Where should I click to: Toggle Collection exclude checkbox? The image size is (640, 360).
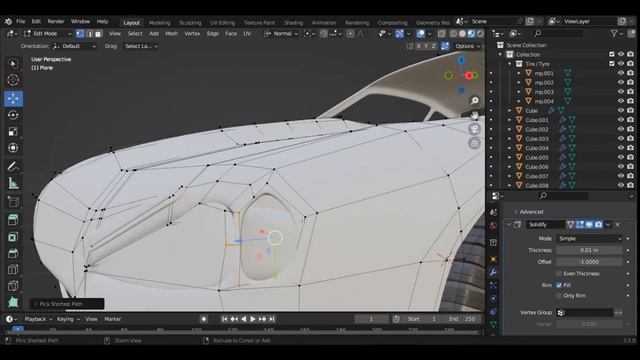pos(611,54)
